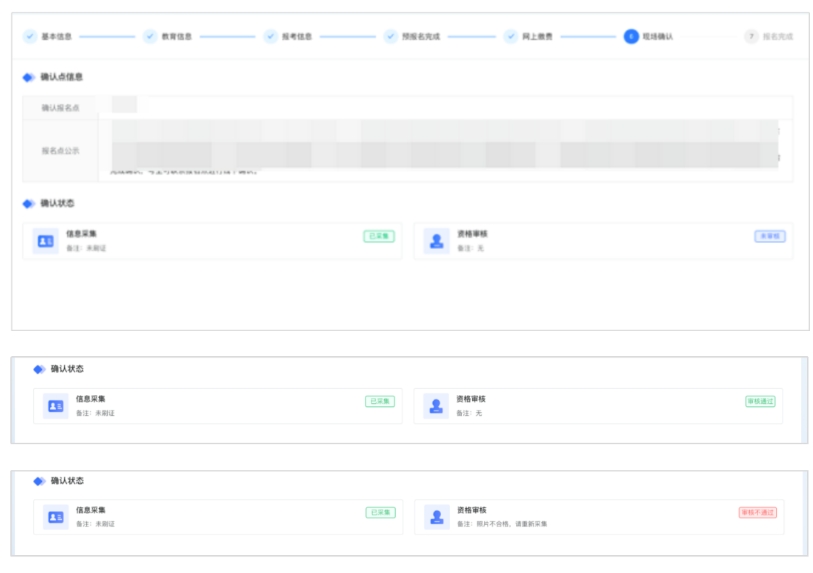
Task: Click the 教育信息 step checkmark icon
Action: pyautogui.click(x=150, y=36)
